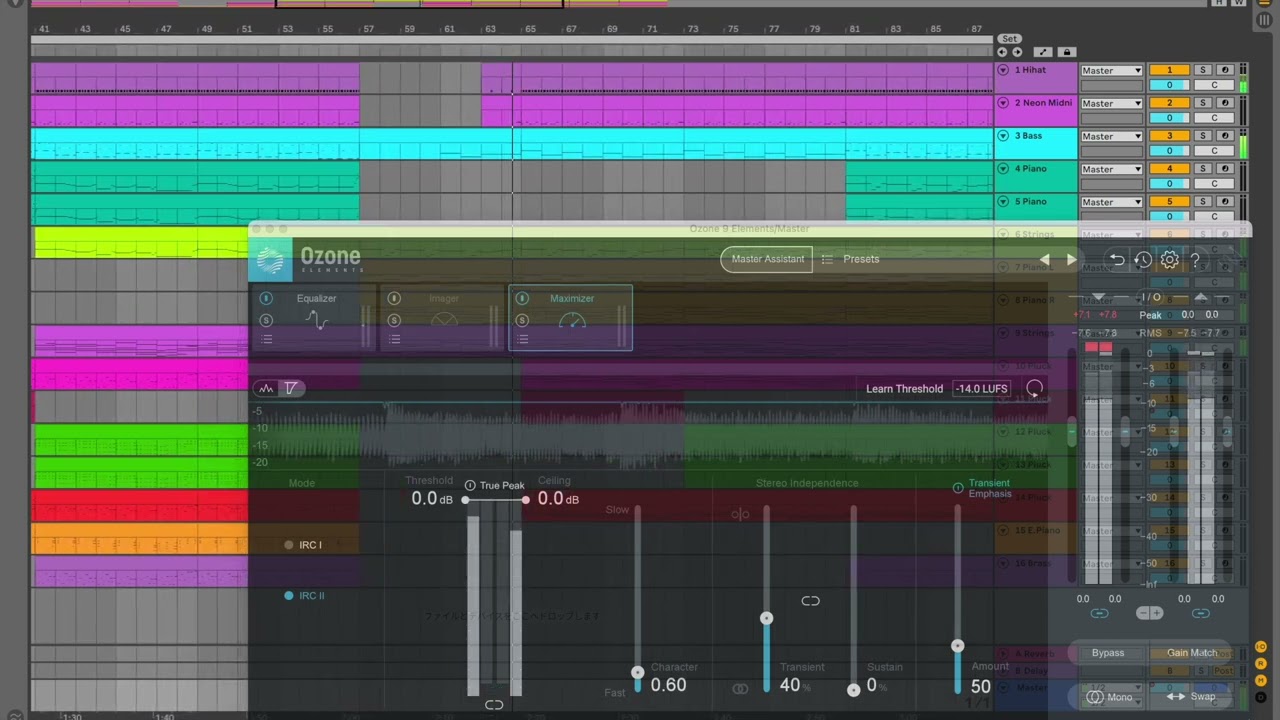This screenshot has height=720, width=1280.
Task: Select the gain reduction trace view icon
Action: click(x=291, y=388)
